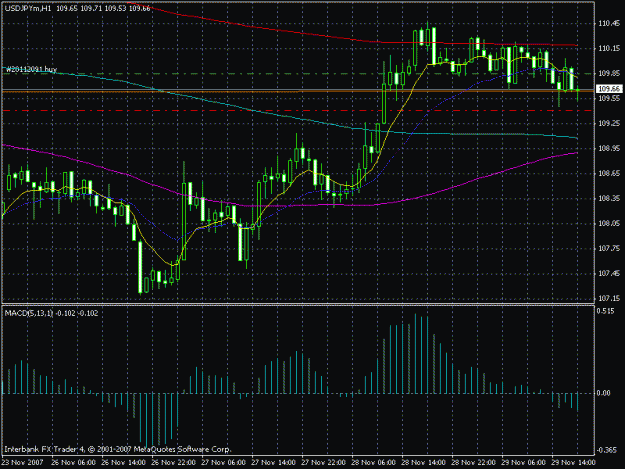Click the 27 Nov 14:00 time label
The width and height of the screenshot is (625, 469).
click(x=273, y=463)
